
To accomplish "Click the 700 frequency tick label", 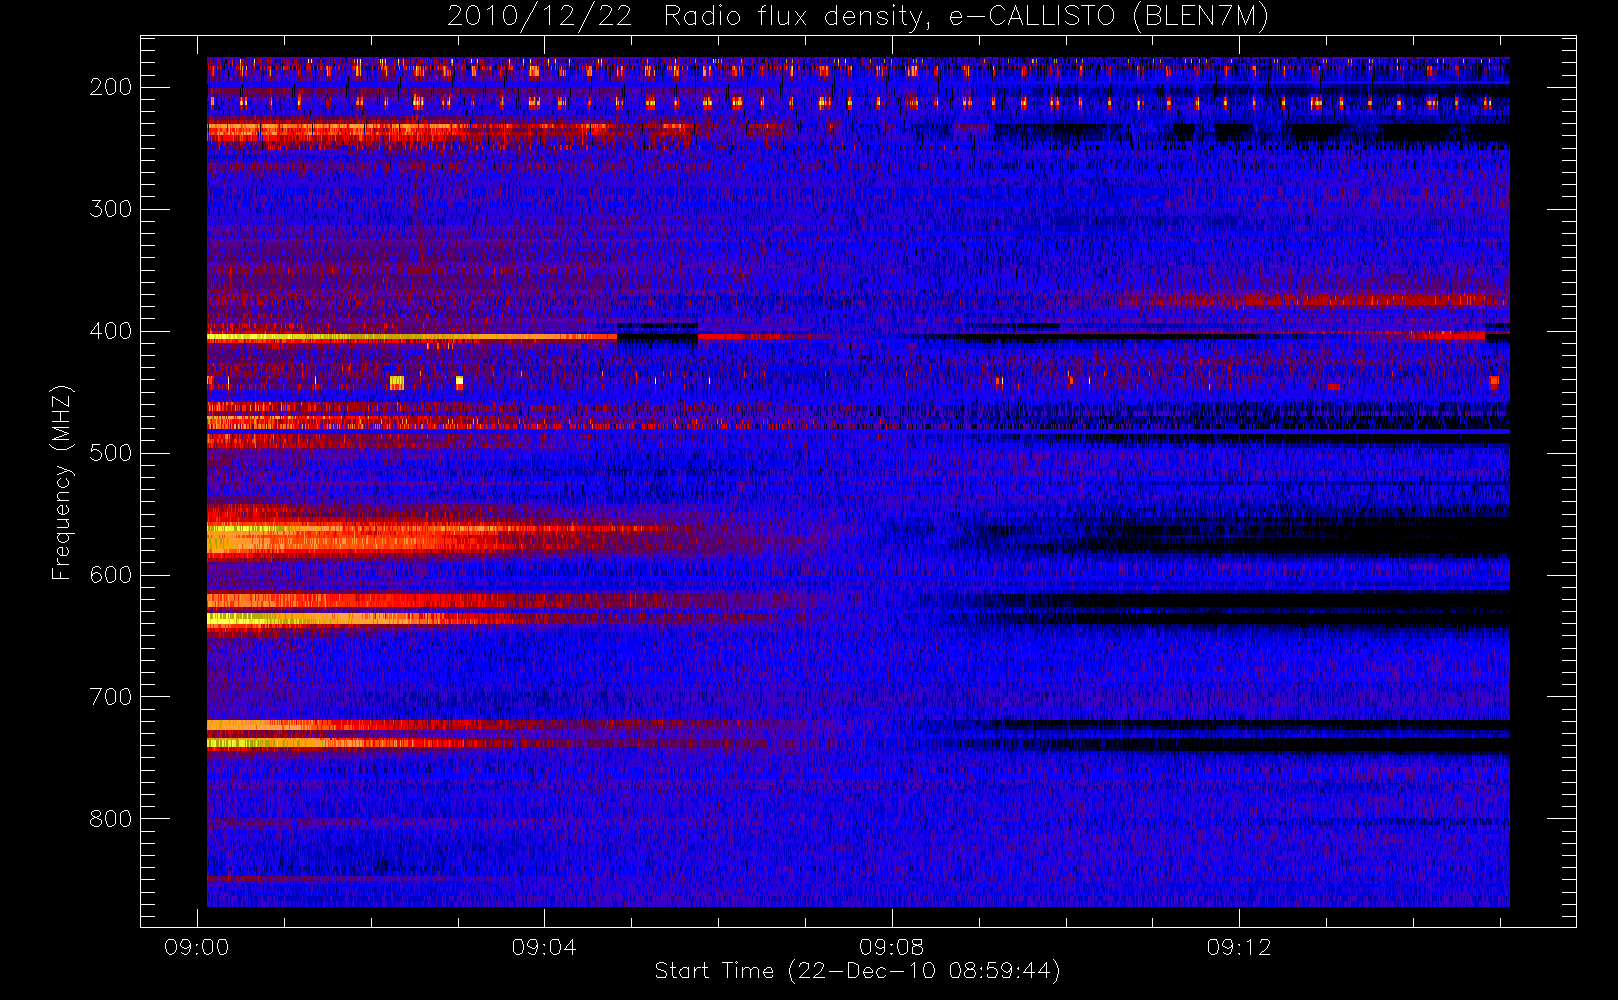I will point(111,697).
